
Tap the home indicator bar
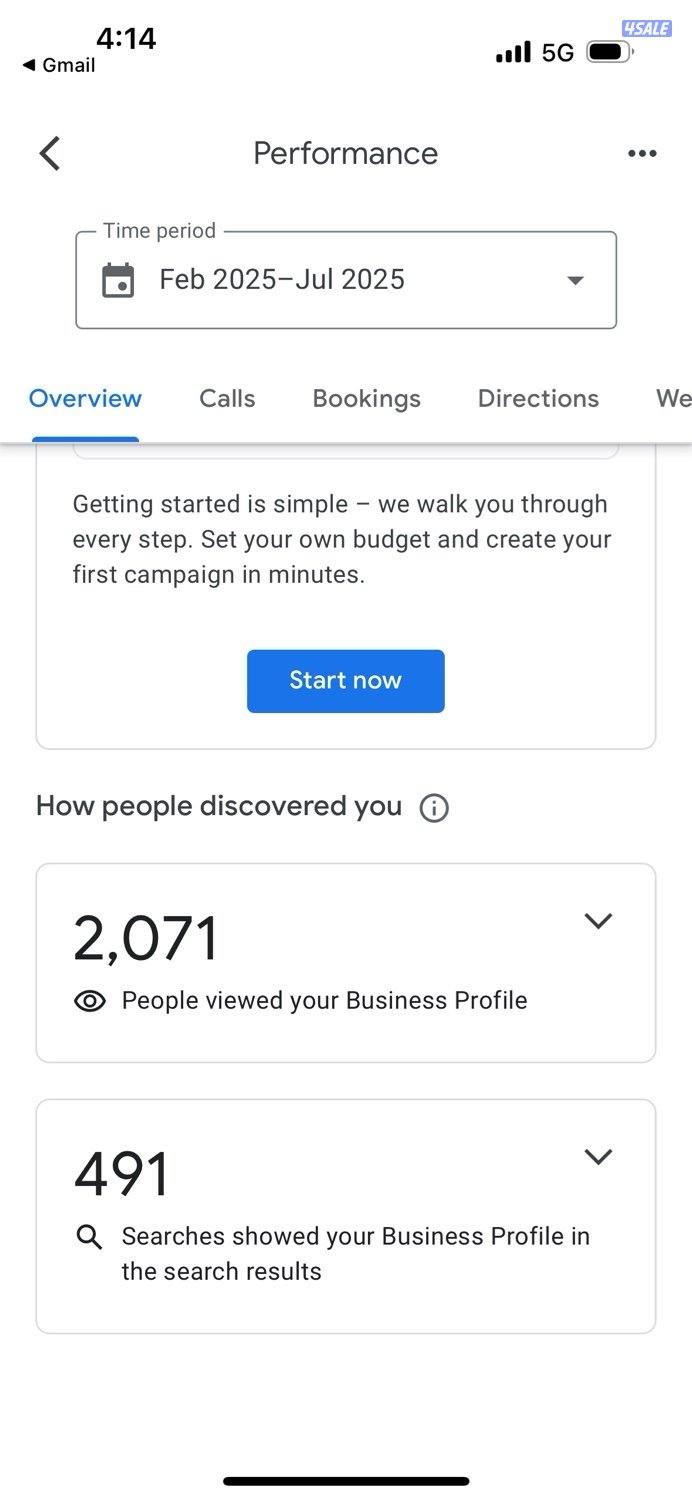[x=346, y=1481]
